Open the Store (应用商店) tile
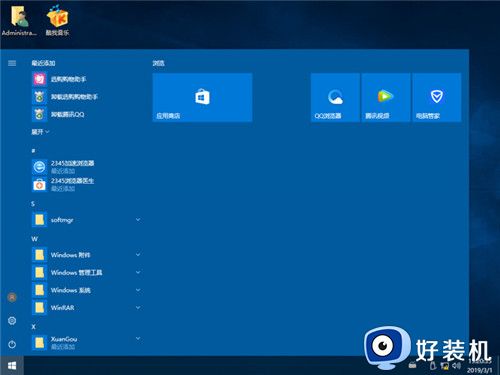The image size is (500, 375). 202,97
